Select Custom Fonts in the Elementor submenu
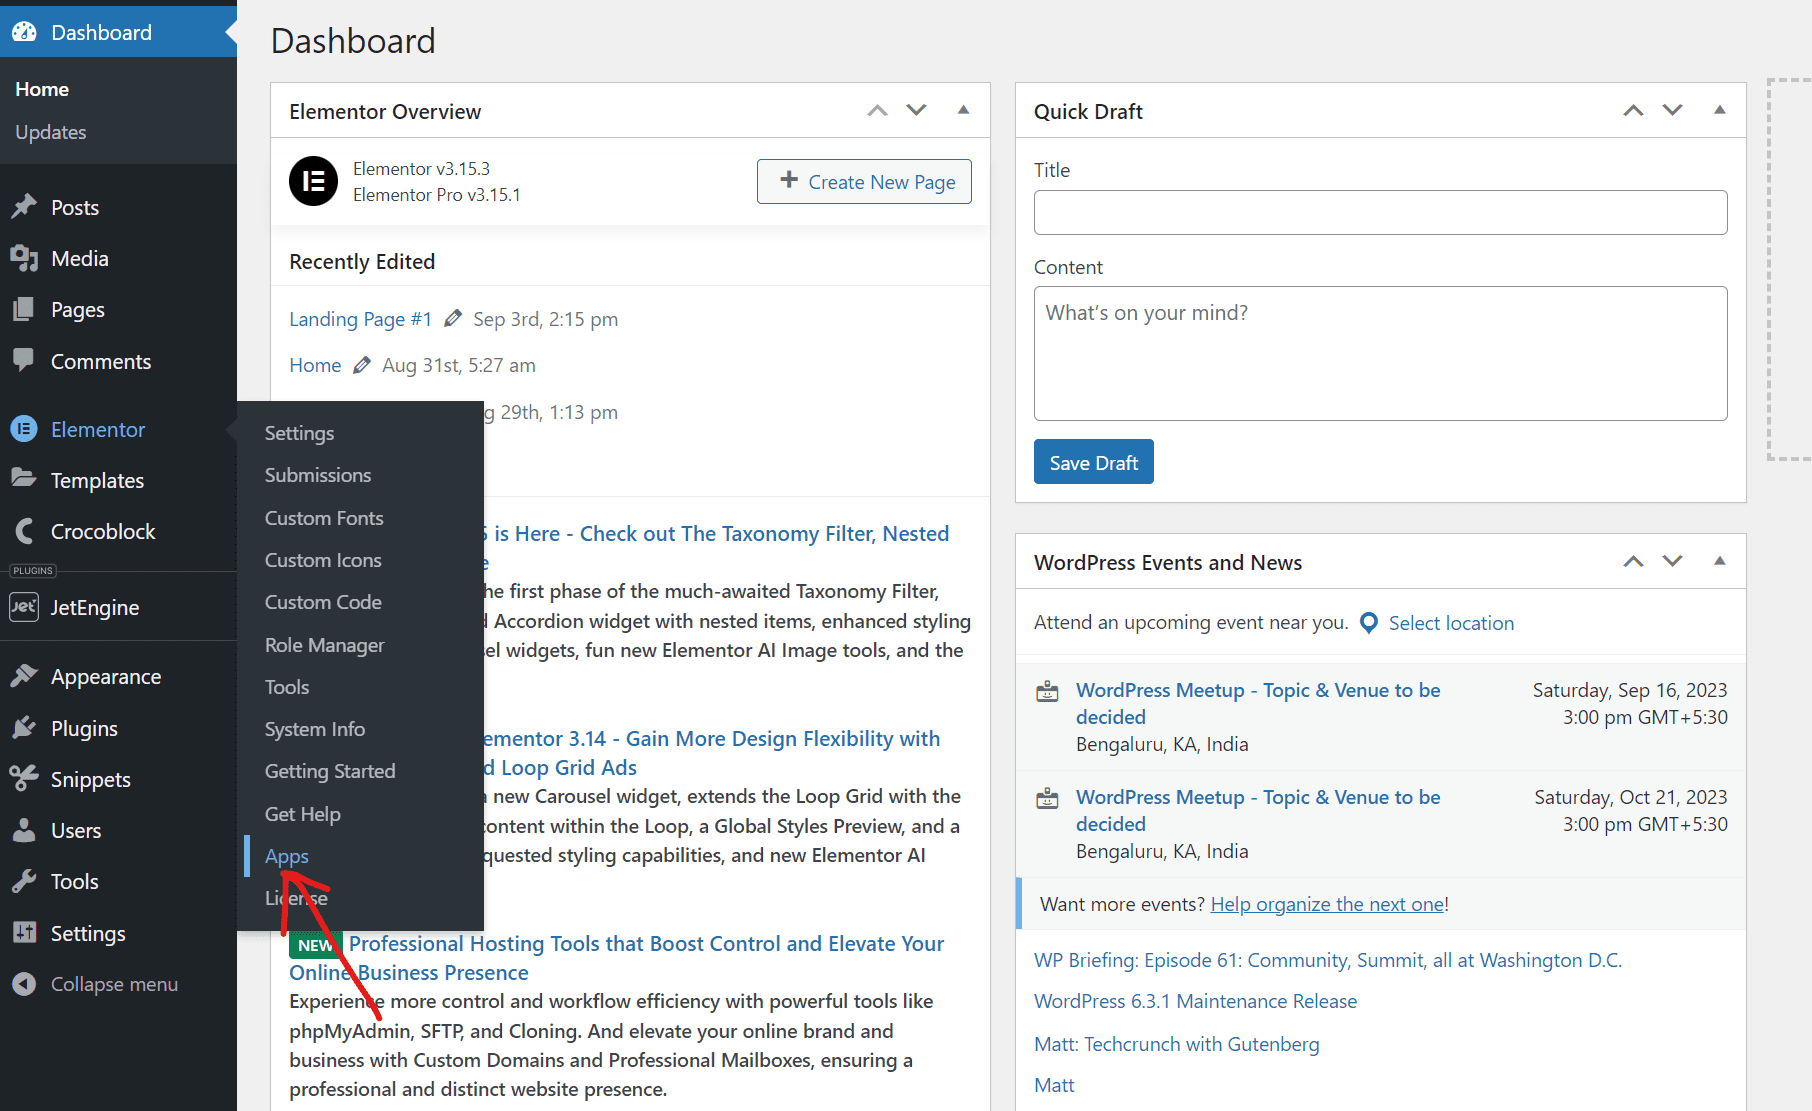 click(x=324, y=518)
